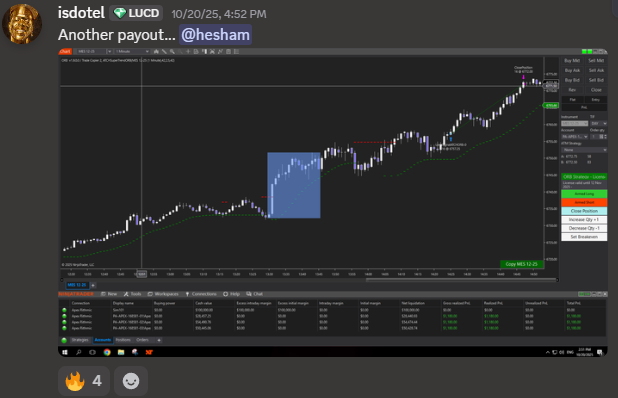The height and width of the screenshot is (398, 618).
Task: Open the Connections menu
Action: (x=201, y=294)
